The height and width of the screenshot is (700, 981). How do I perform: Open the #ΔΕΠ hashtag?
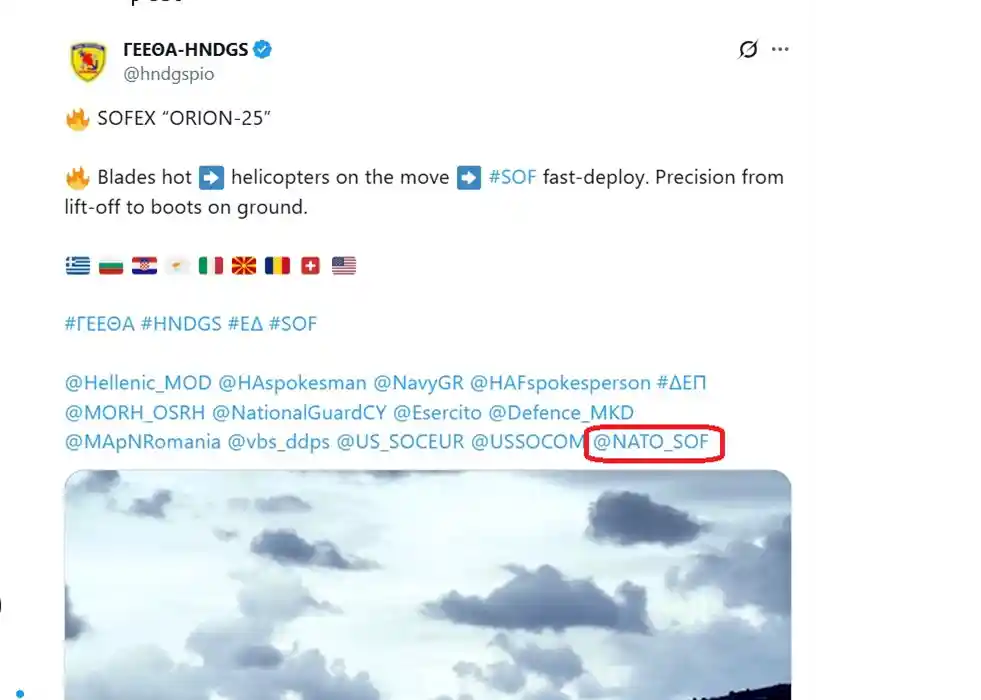[682, 383]
